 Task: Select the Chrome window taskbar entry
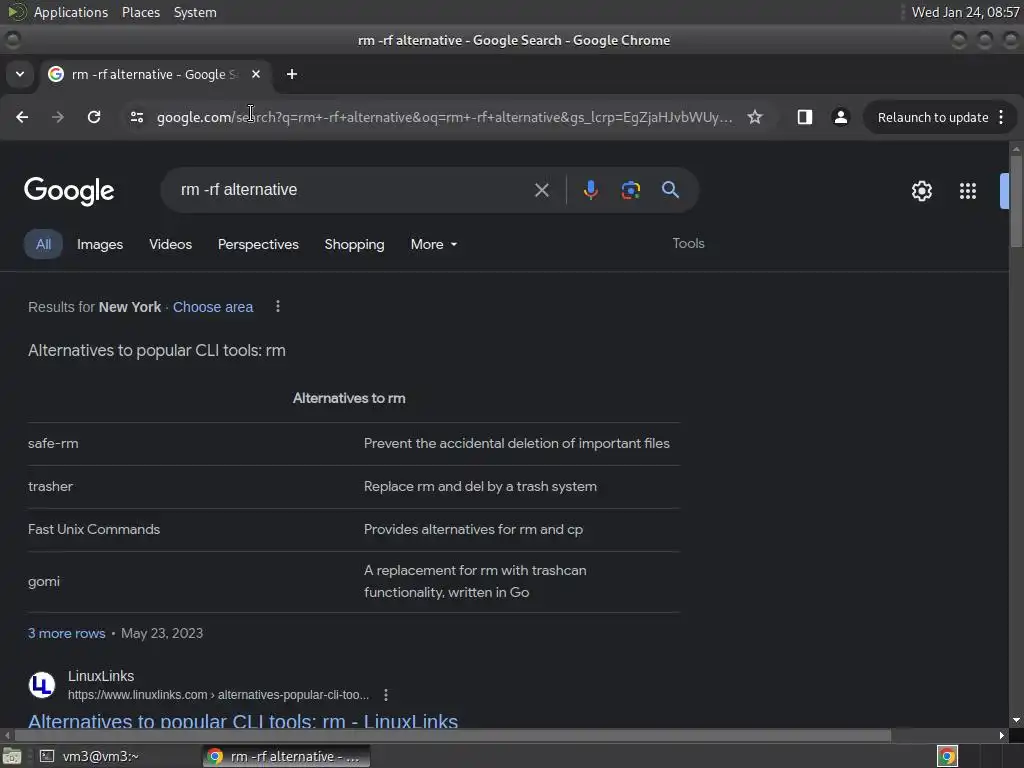click(x=286, y=756)
